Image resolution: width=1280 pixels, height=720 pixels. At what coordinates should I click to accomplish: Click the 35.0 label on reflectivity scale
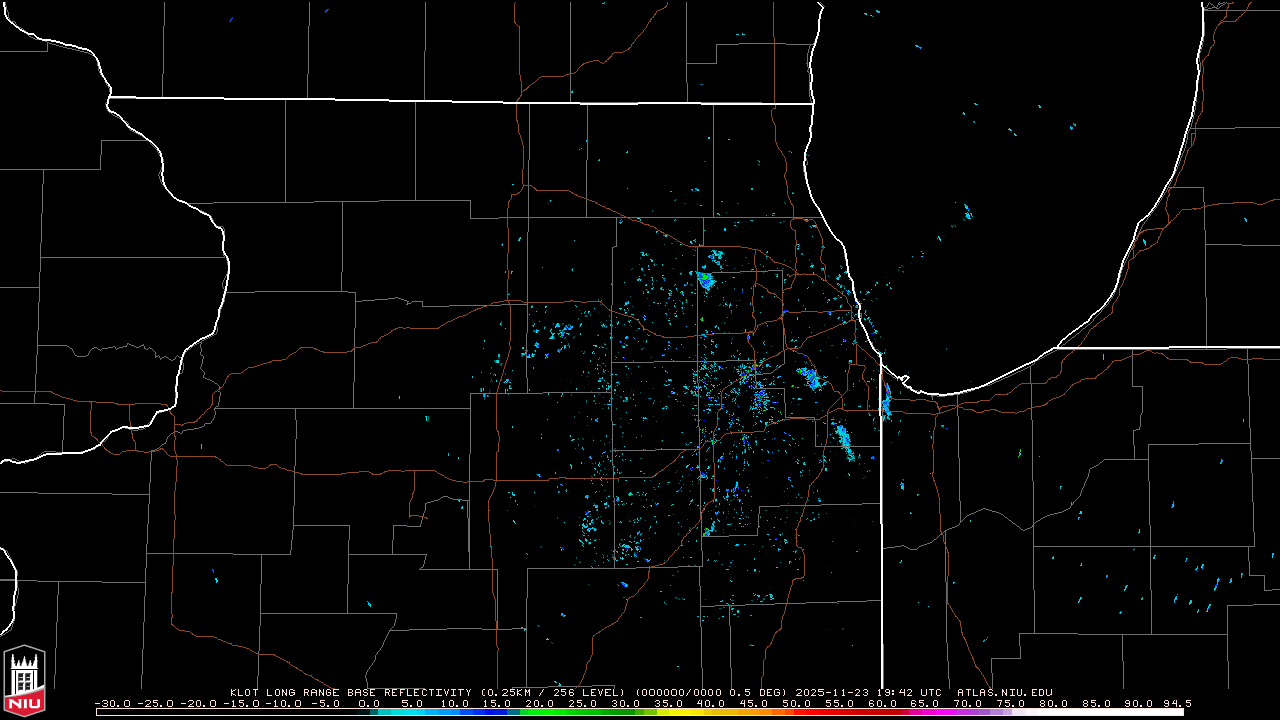point(668,703)
